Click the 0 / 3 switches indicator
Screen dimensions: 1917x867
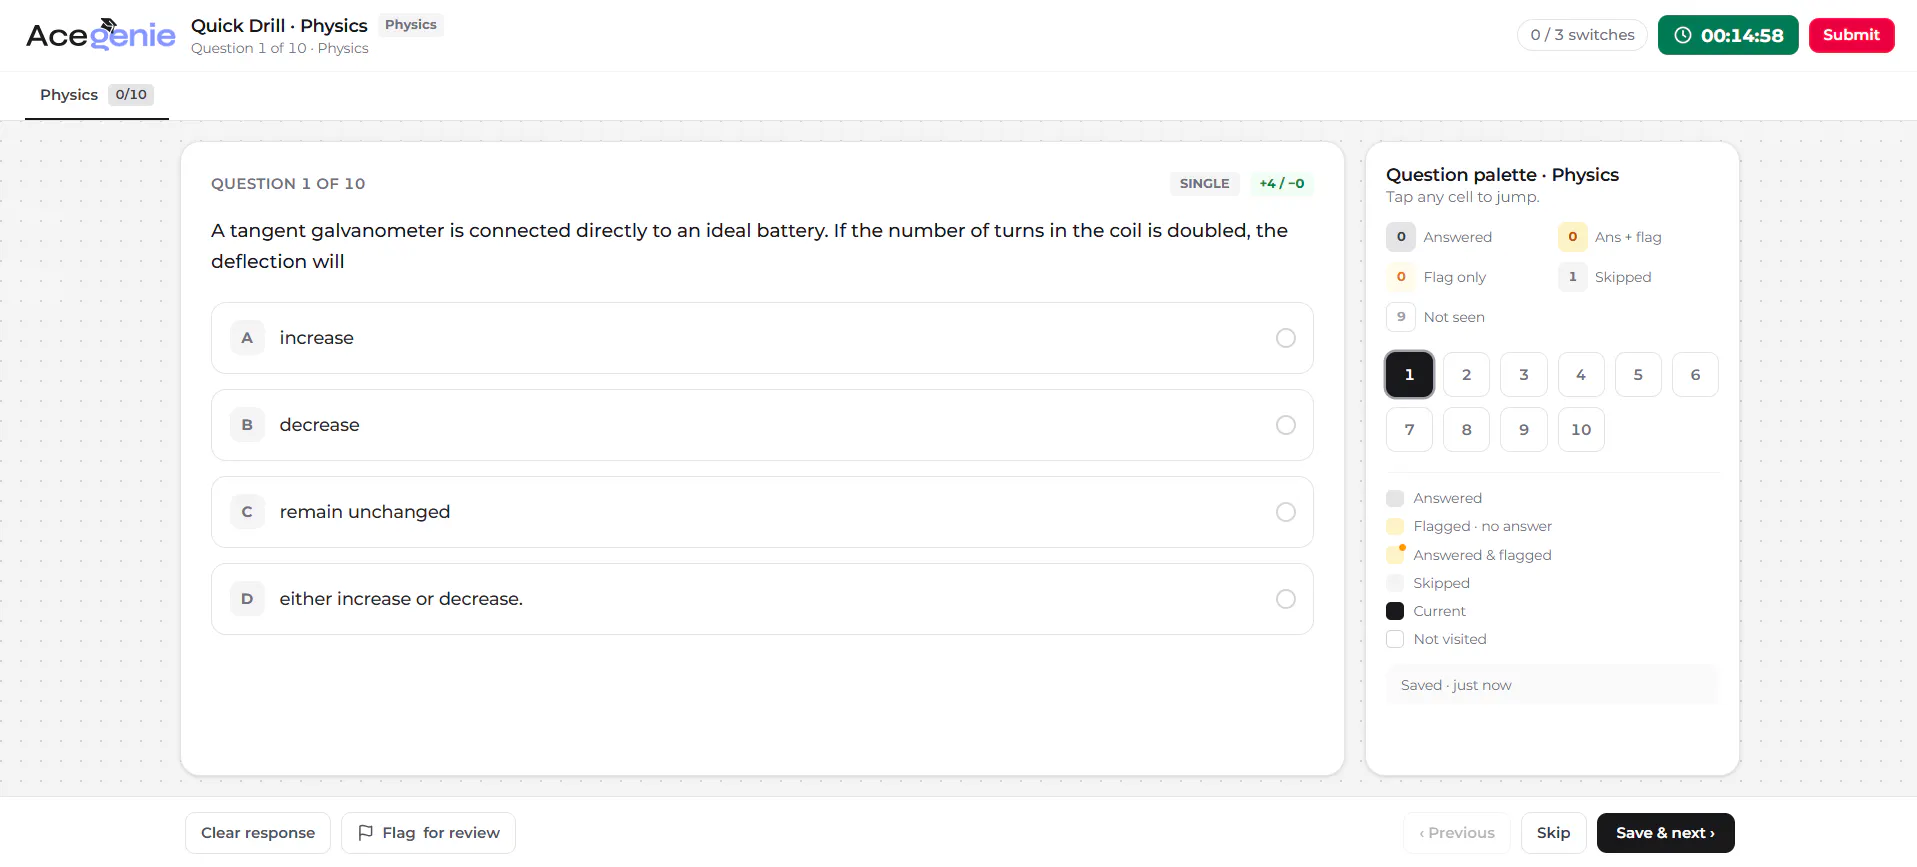1582,35
